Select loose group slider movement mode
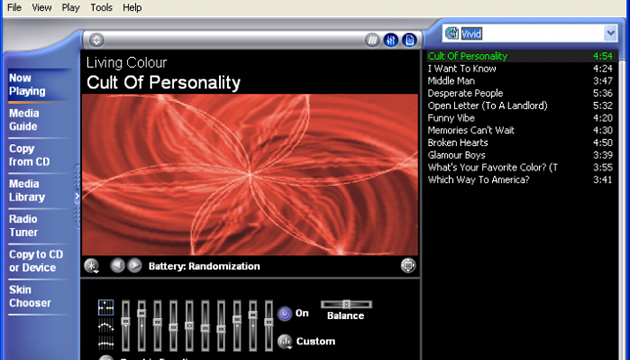The height and width of the screenshot is (360, 630). 106,325
